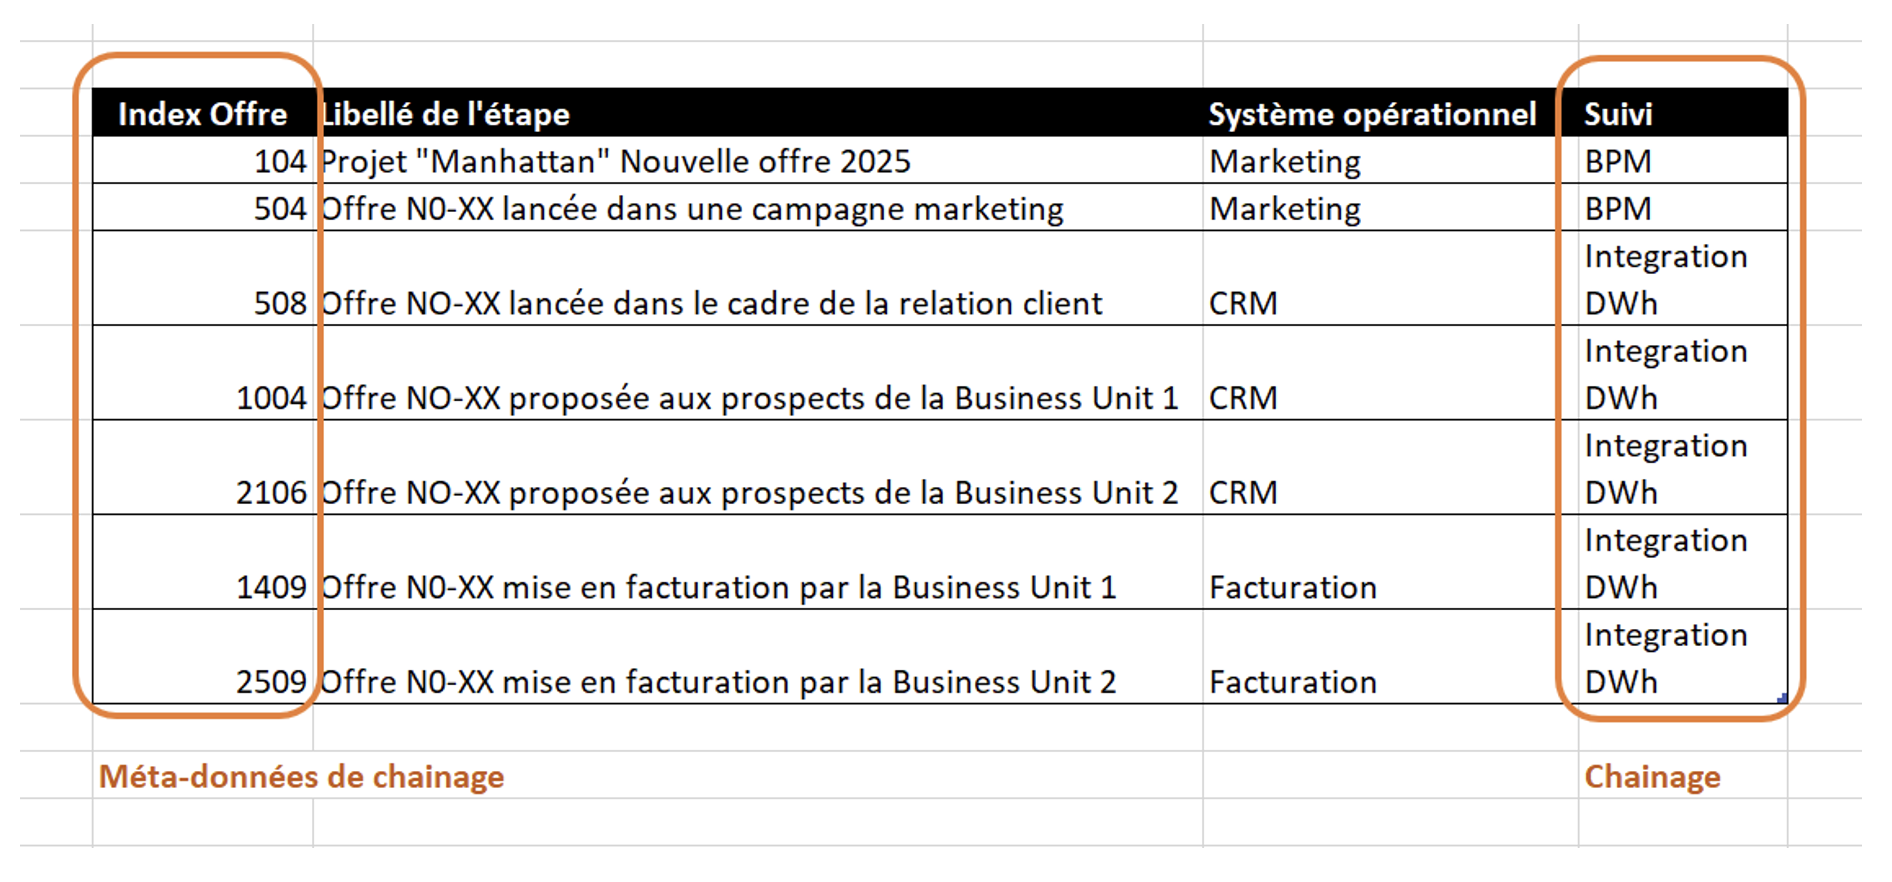Click the "Index Offre" header cell
The height and width of the screenshot is (882, 1892).
[202, 114]
